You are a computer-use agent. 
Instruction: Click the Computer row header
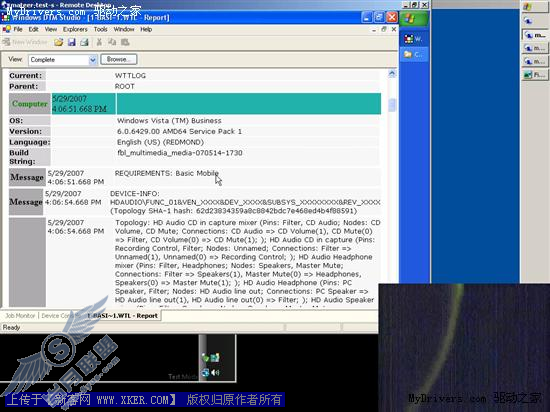coord(30,103)
